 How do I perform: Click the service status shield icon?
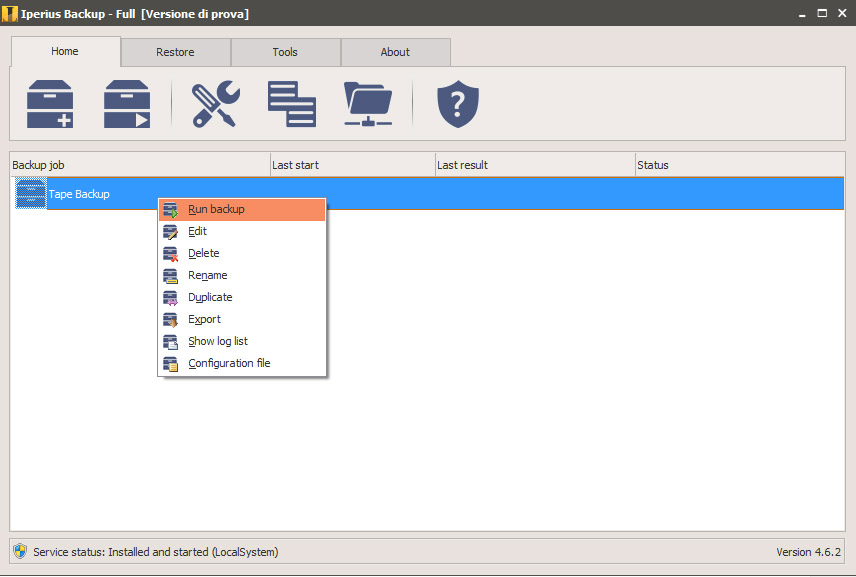[x=20, y=551]
